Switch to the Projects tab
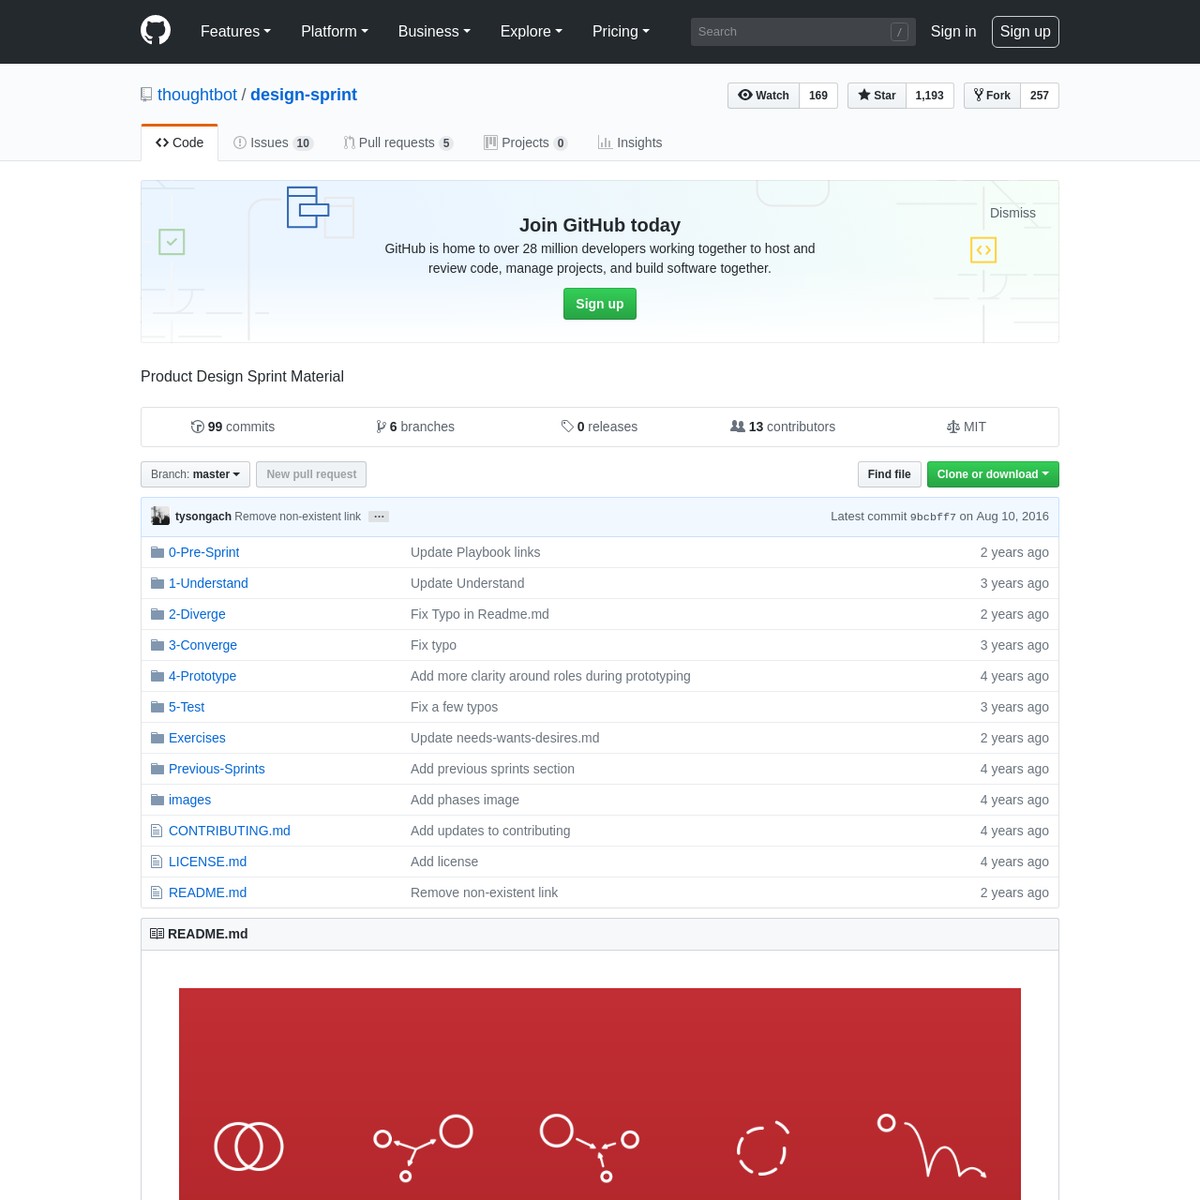Viewport: 1200px width, 1200px height. [x=526, y=143]
